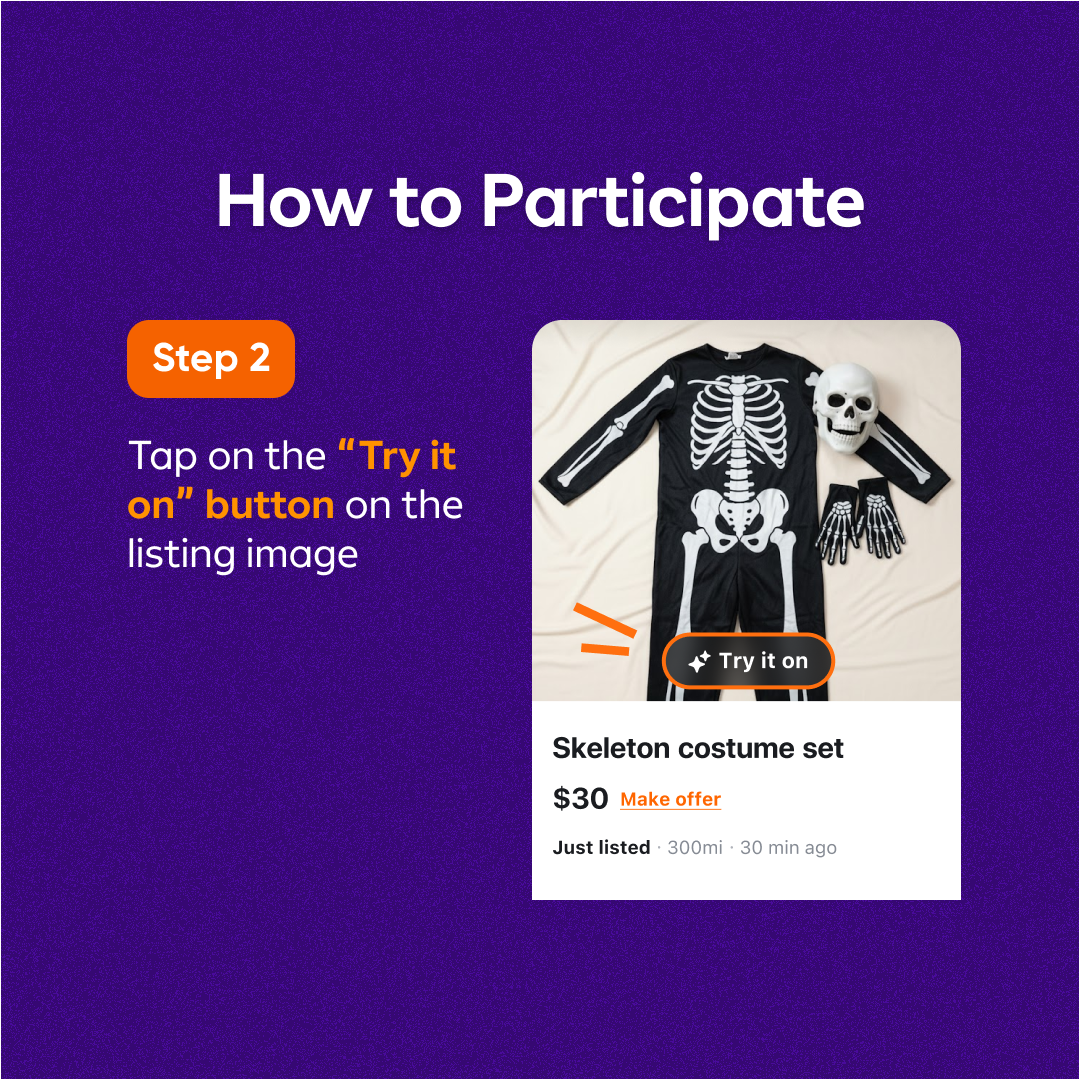
Task: Click the sparkle icon in Try it on
Action: point(698,662)
